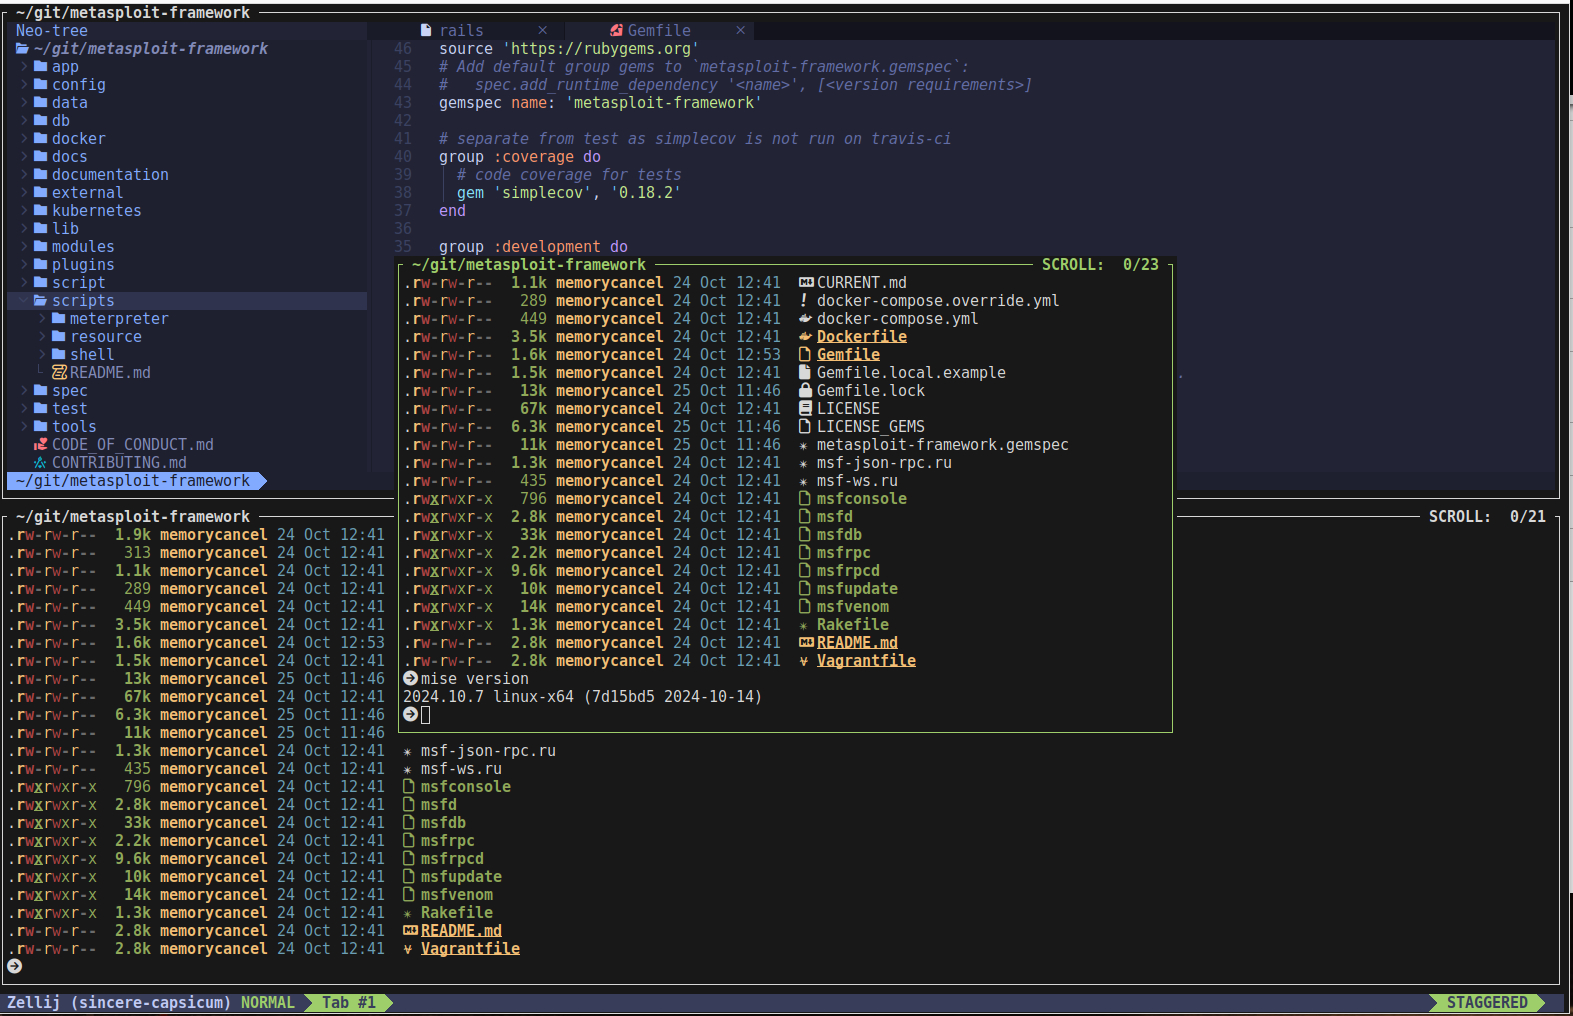Click the meterpreter folder icon
This screenshot has width=1573, height=1016.
(x=59, y=319)
